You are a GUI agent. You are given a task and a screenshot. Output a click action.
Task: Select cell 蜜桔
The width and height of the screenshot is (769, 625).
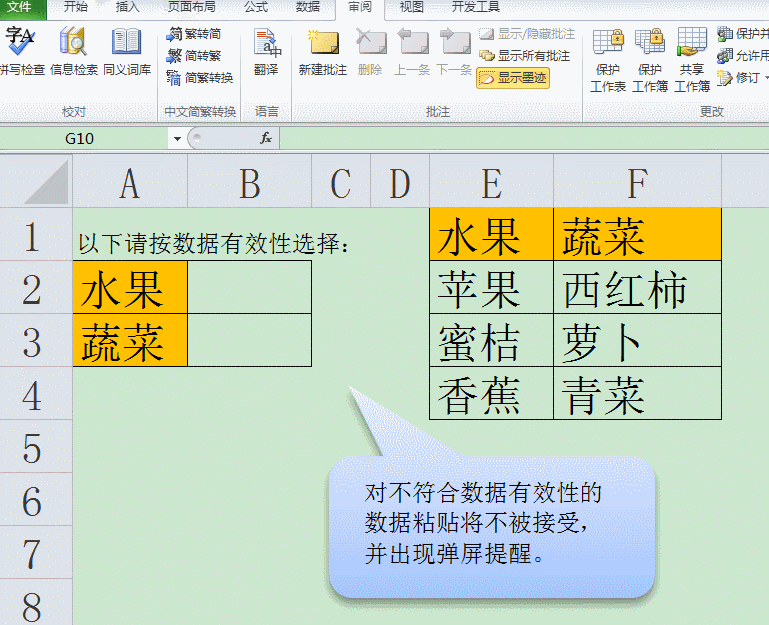[491, 340]
